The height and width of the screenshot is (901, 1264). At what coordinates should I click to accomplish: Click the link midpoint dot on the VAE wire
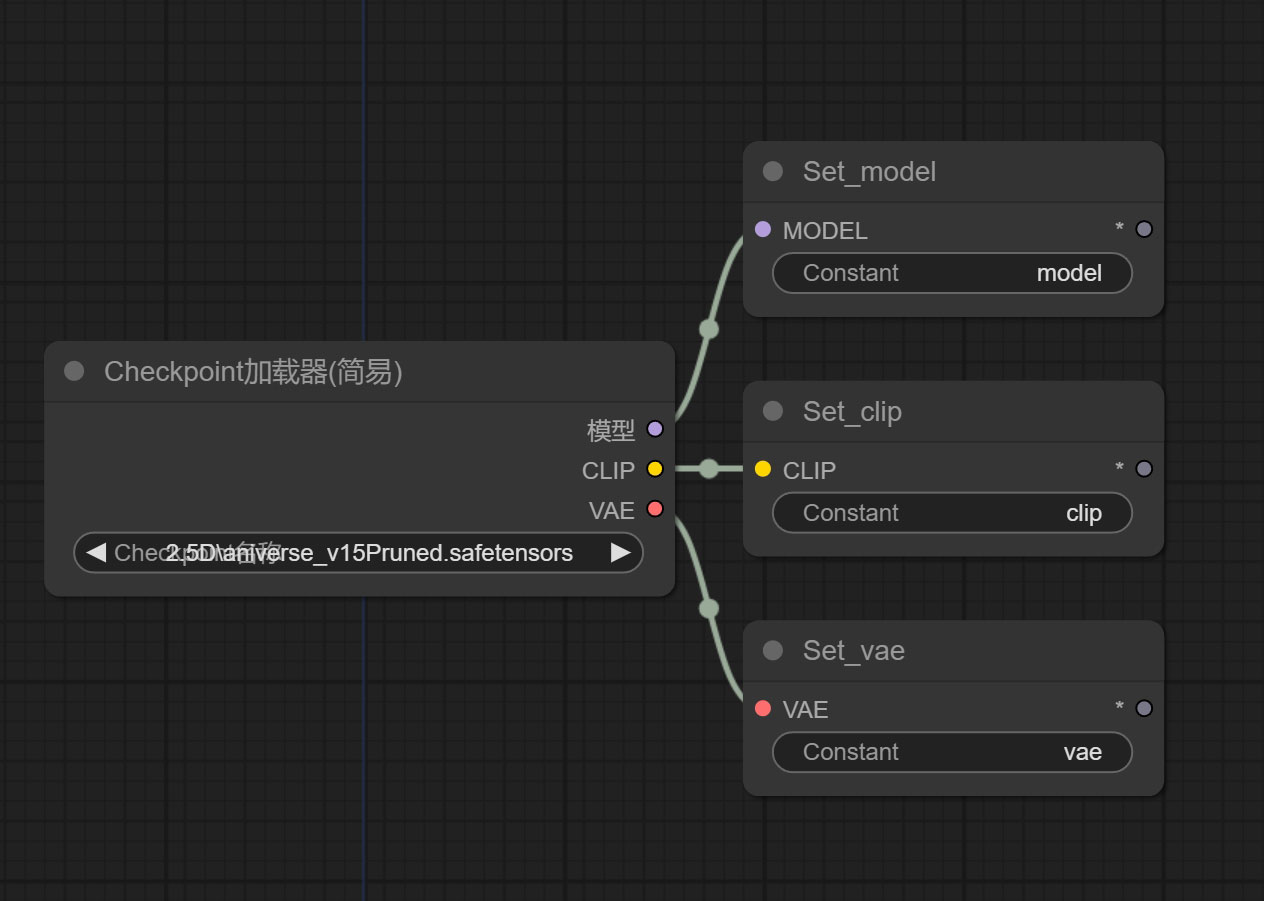(709, 608)
